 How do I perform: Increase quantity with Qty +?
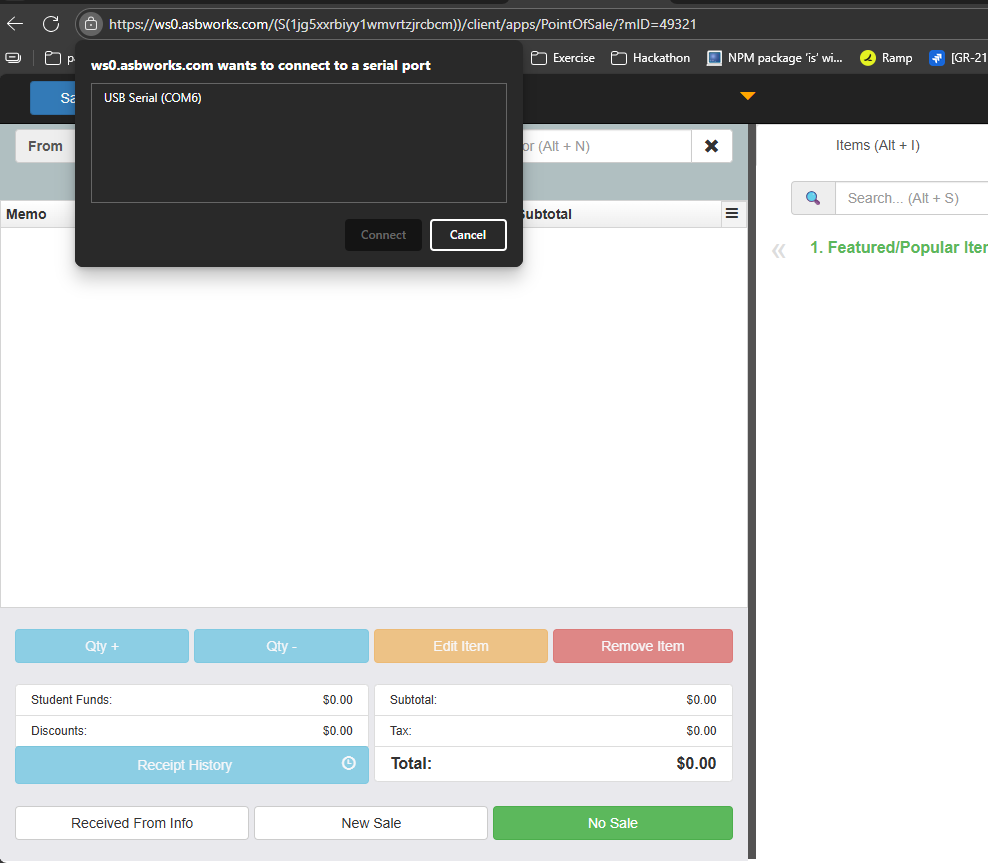pos(102,646)
